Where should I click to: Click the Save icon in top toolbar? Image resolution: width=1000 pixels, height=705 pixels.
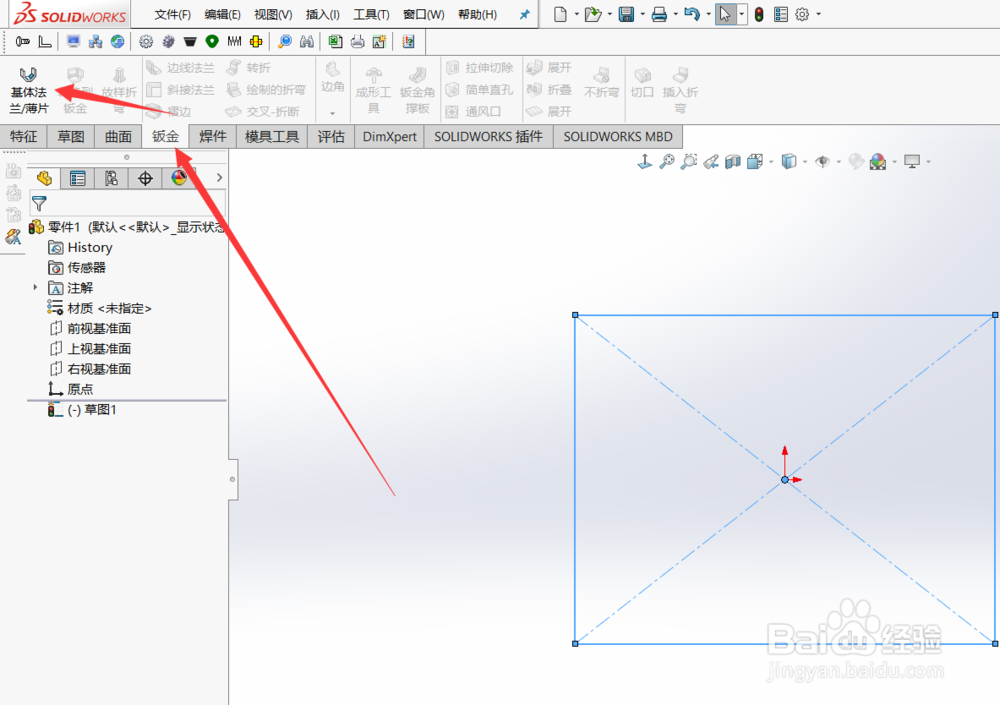click(x=627, y=14)
